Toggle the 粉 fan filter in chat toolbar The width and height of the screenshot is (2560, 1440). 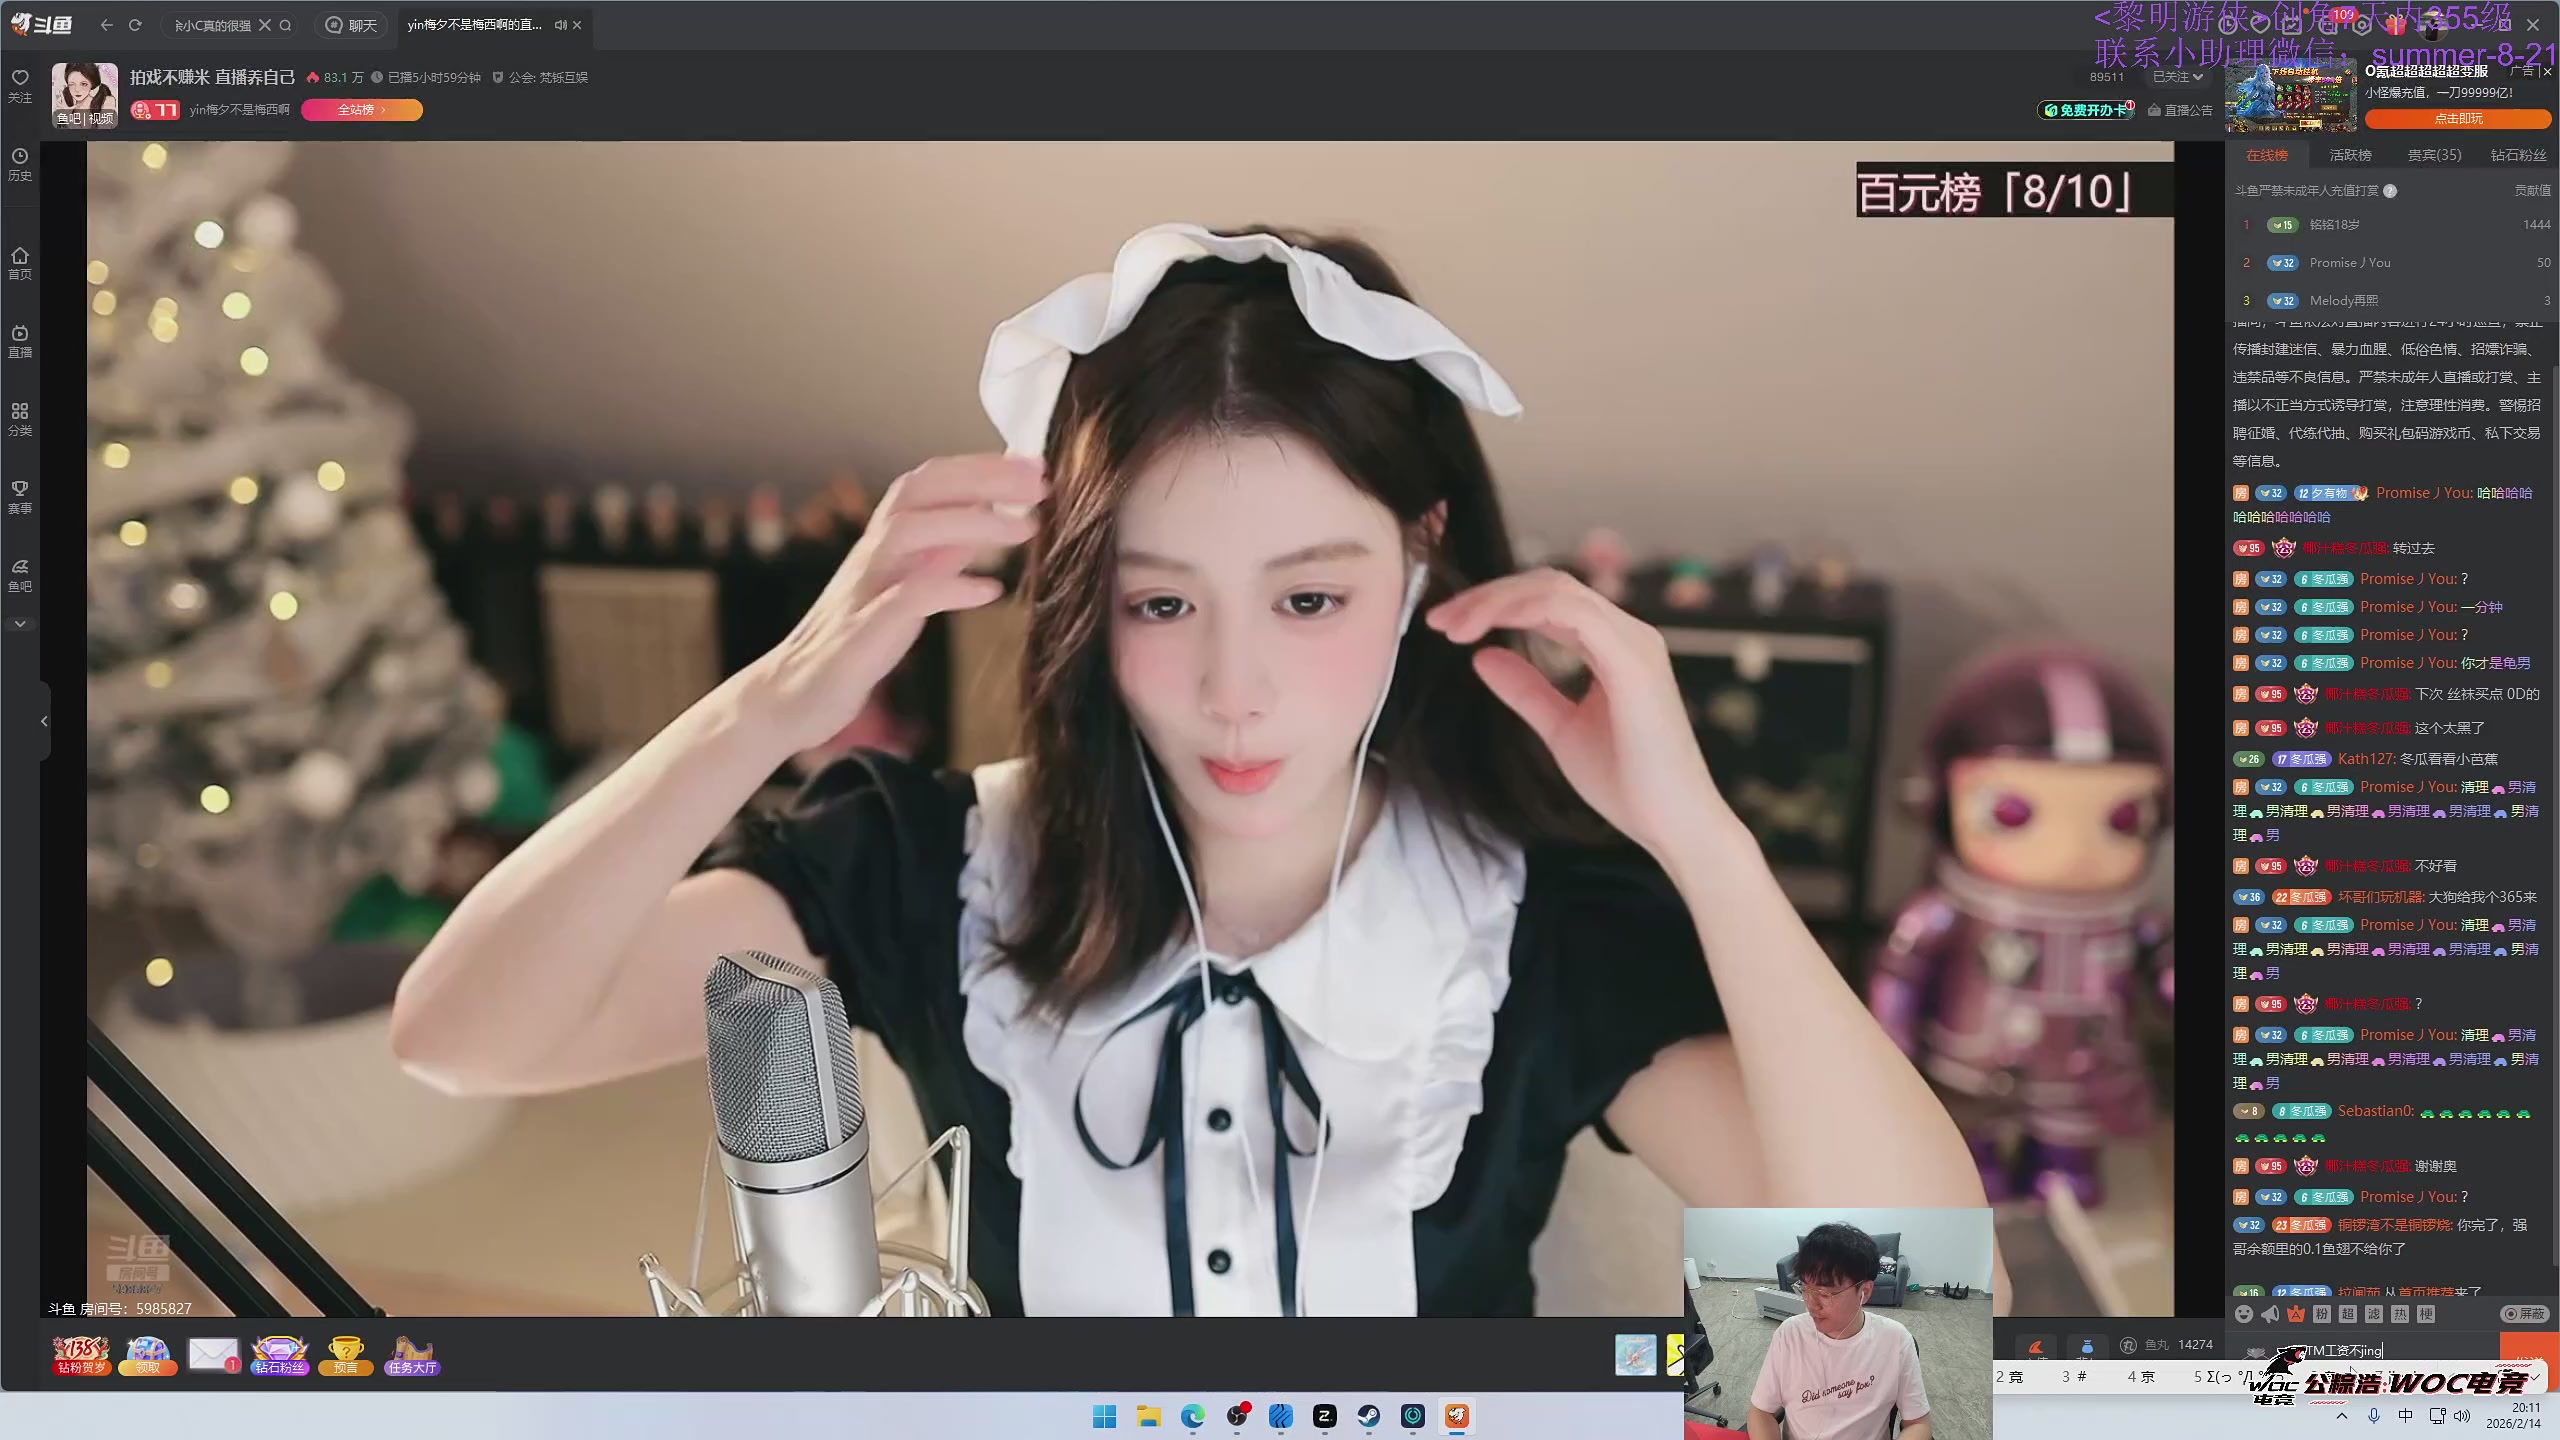point(2322,1314)
